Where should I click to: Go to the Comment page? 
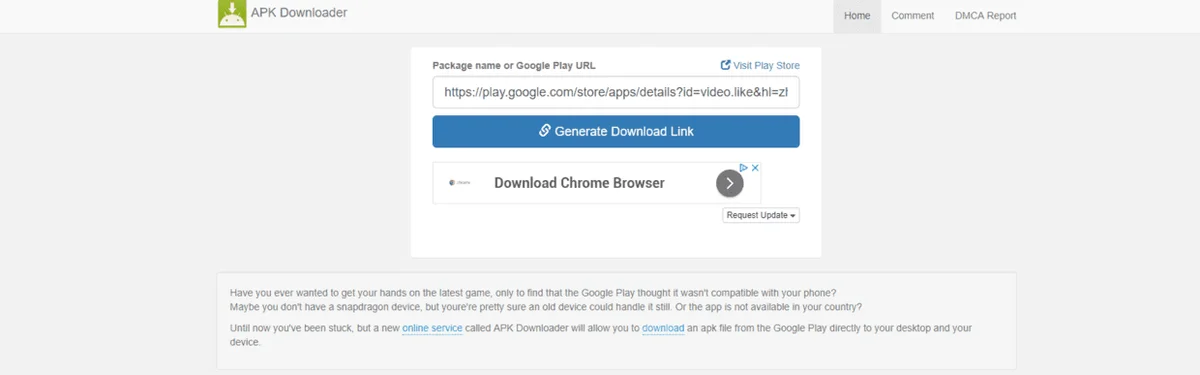pyautogui.click(x=913, y=16)
